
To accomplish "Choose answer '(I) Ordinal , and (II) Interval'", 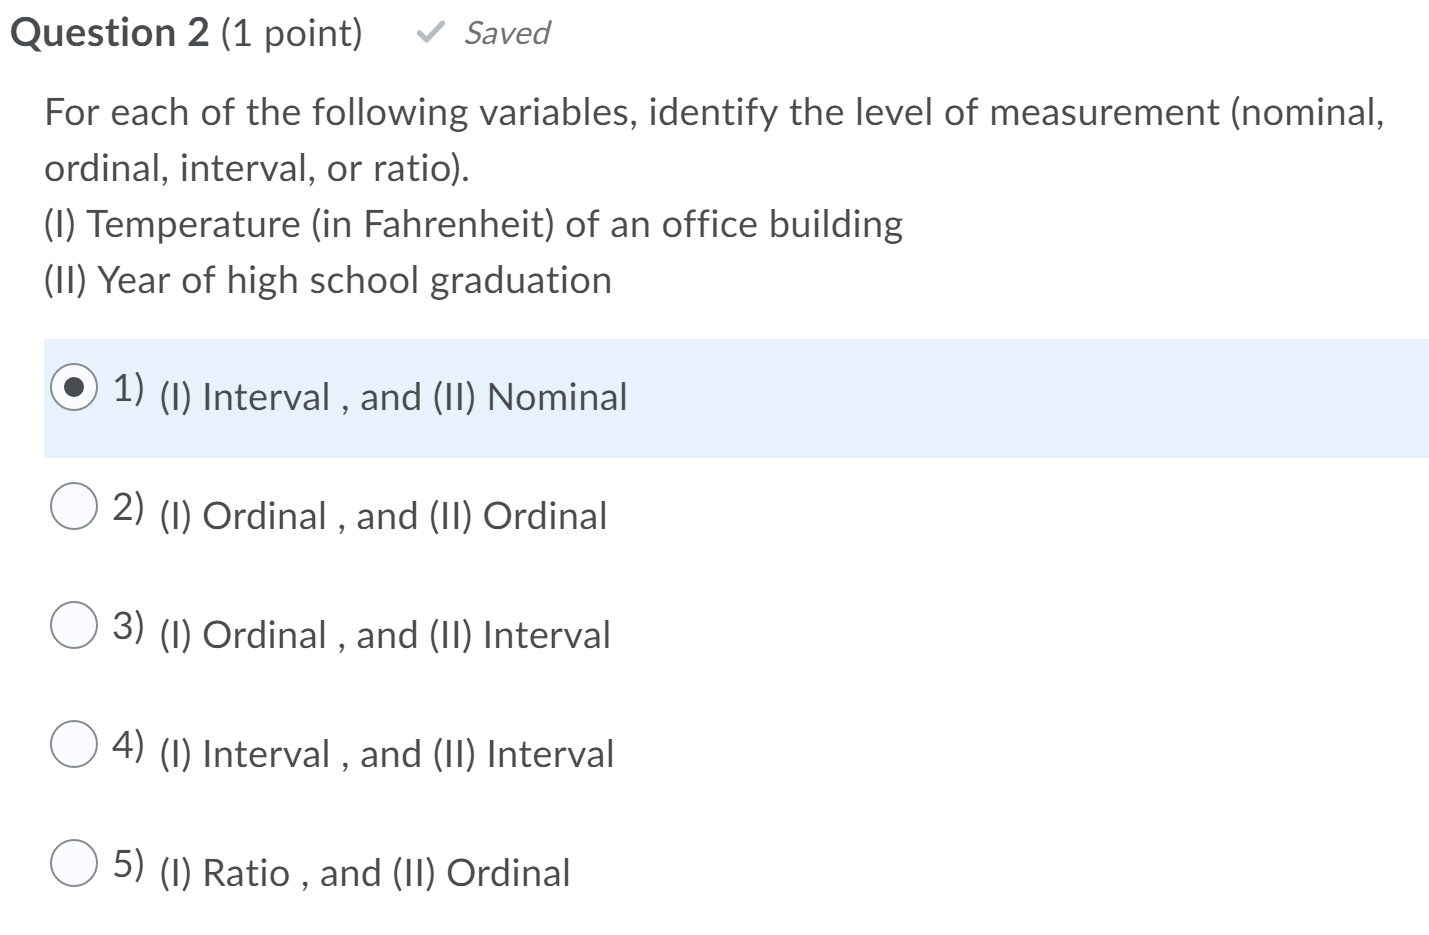I will [x=384, y=635].
